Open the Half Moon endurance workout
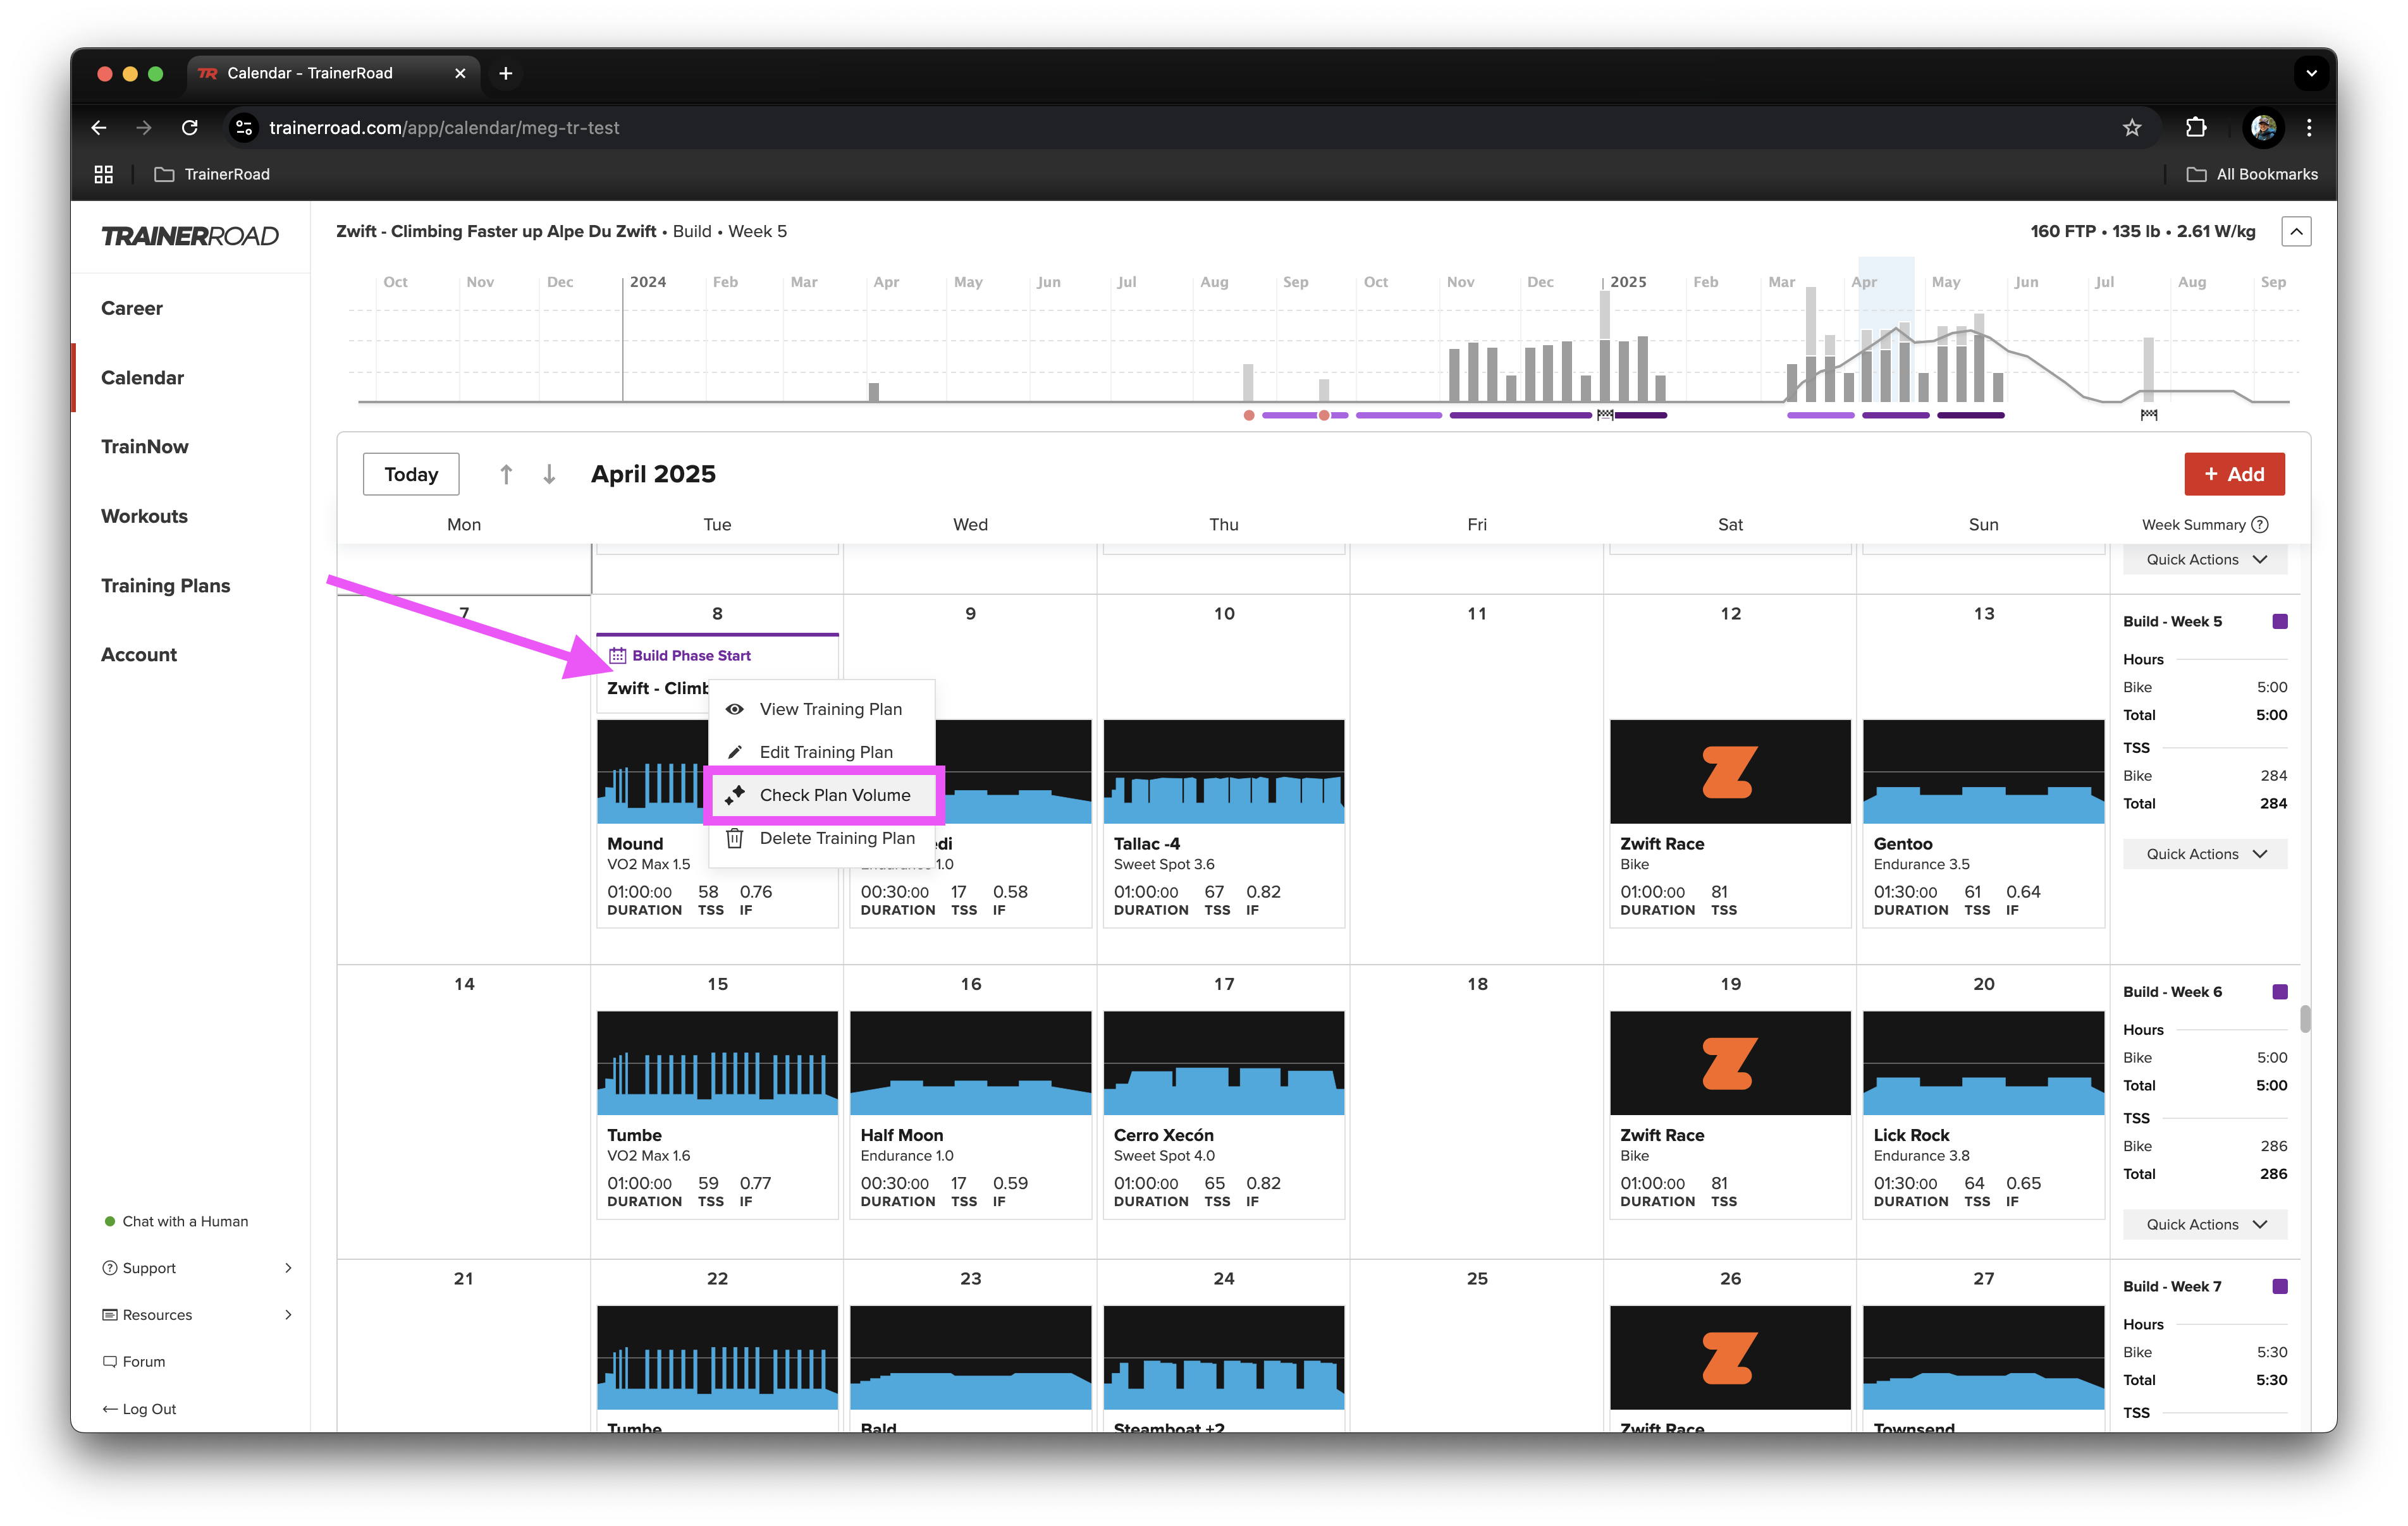Screen dimensions: 2408x1526 (x=970, y=1114)
